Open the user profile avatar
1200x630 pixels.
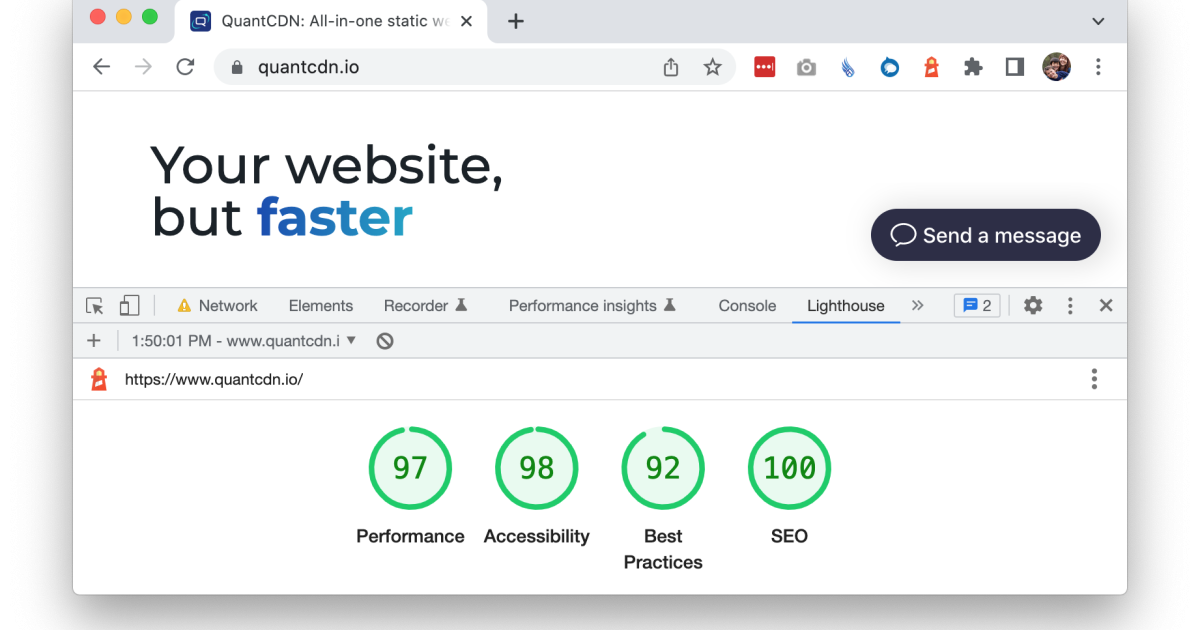pos(1057,67)
